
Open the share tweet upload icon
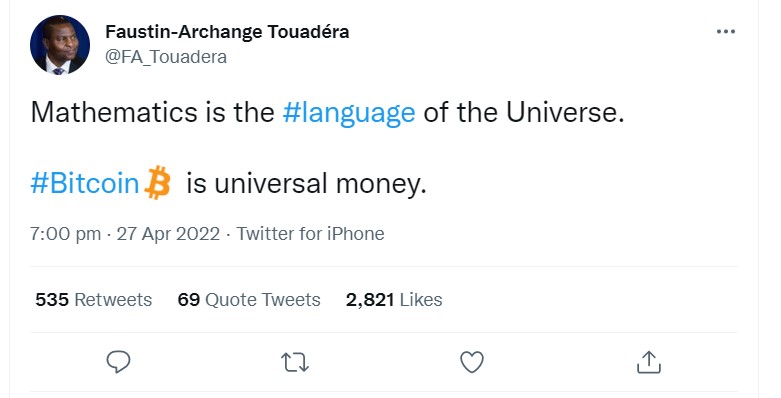click(649, 362)
